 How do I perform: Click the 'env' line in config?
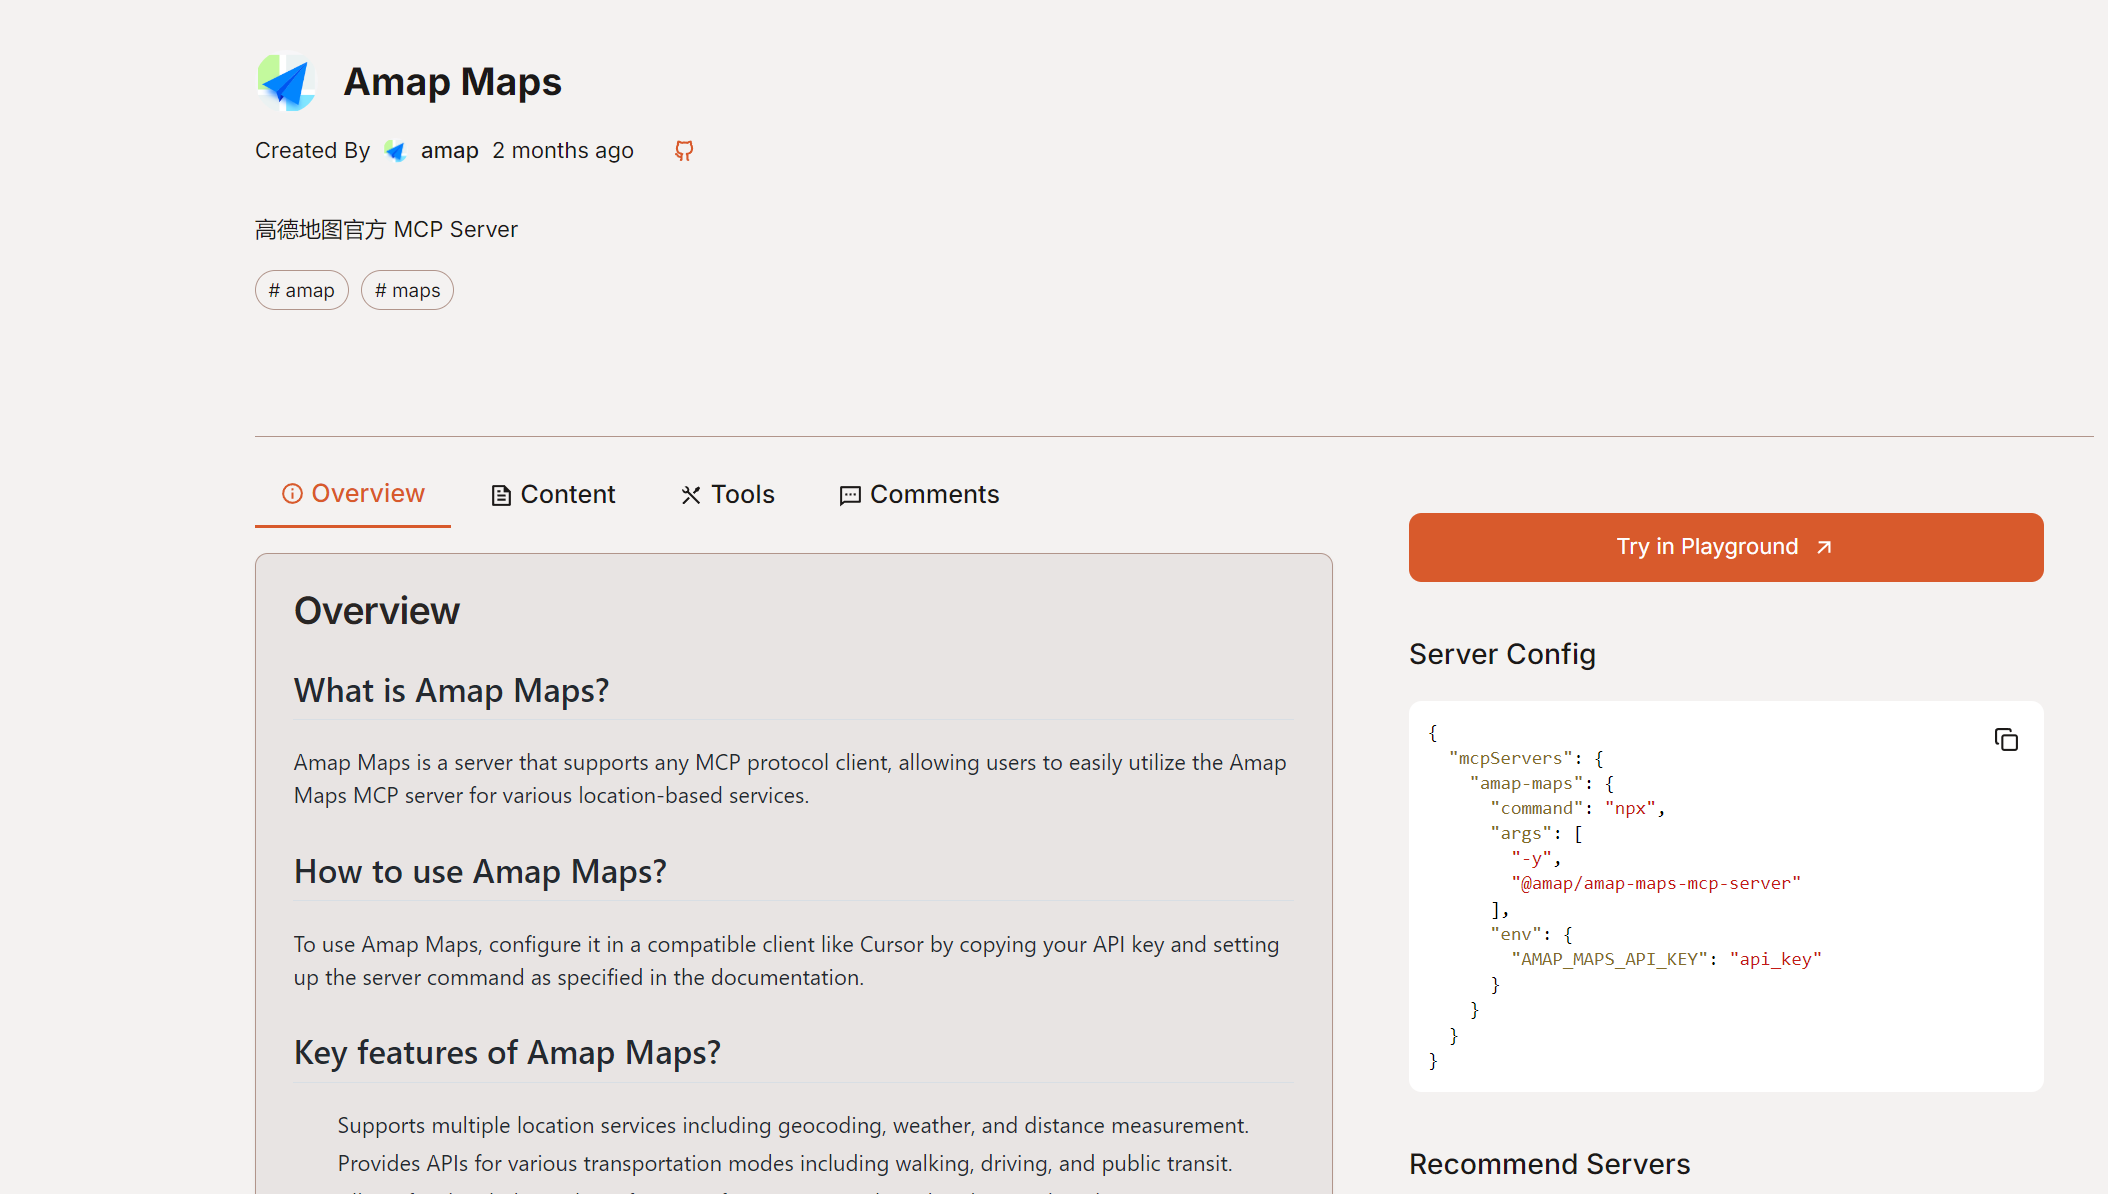coord(1531,935)
